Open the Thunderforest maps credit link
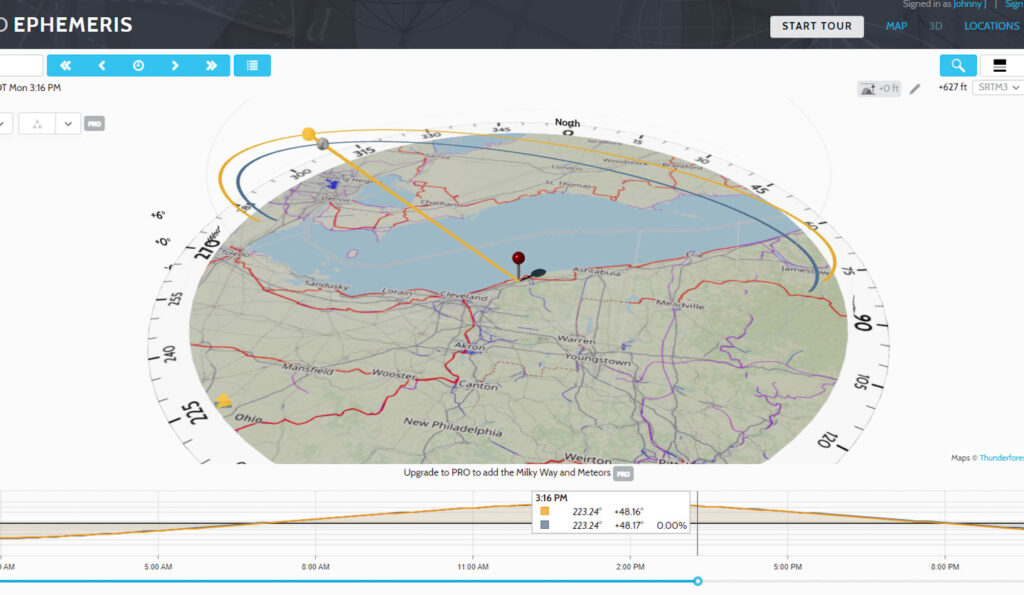This screenshot has width=1024, height=595. (x=1001, y=458)
